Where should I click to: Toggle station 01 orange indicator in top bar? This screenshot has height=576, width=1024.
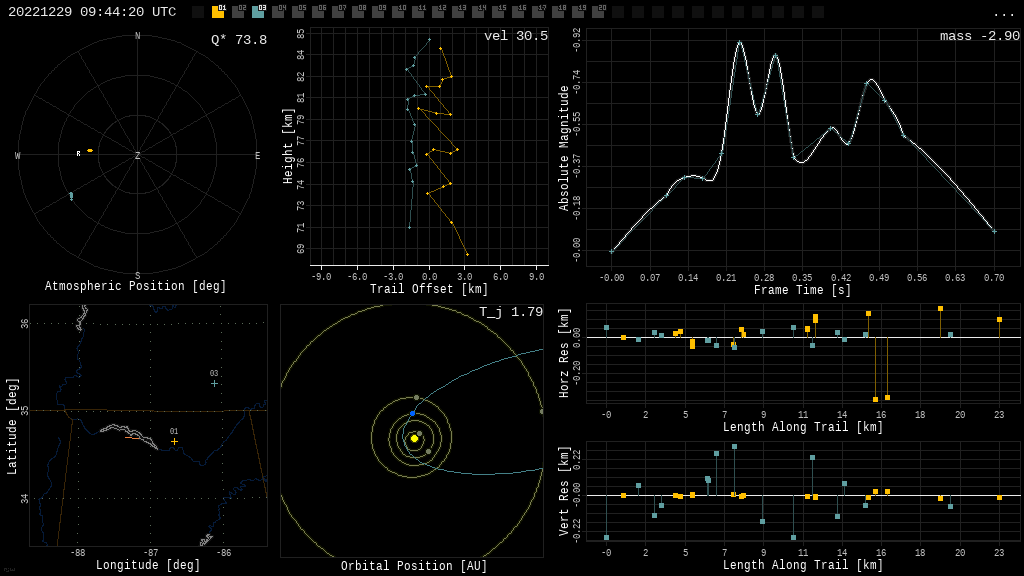(x=218, y=12)
